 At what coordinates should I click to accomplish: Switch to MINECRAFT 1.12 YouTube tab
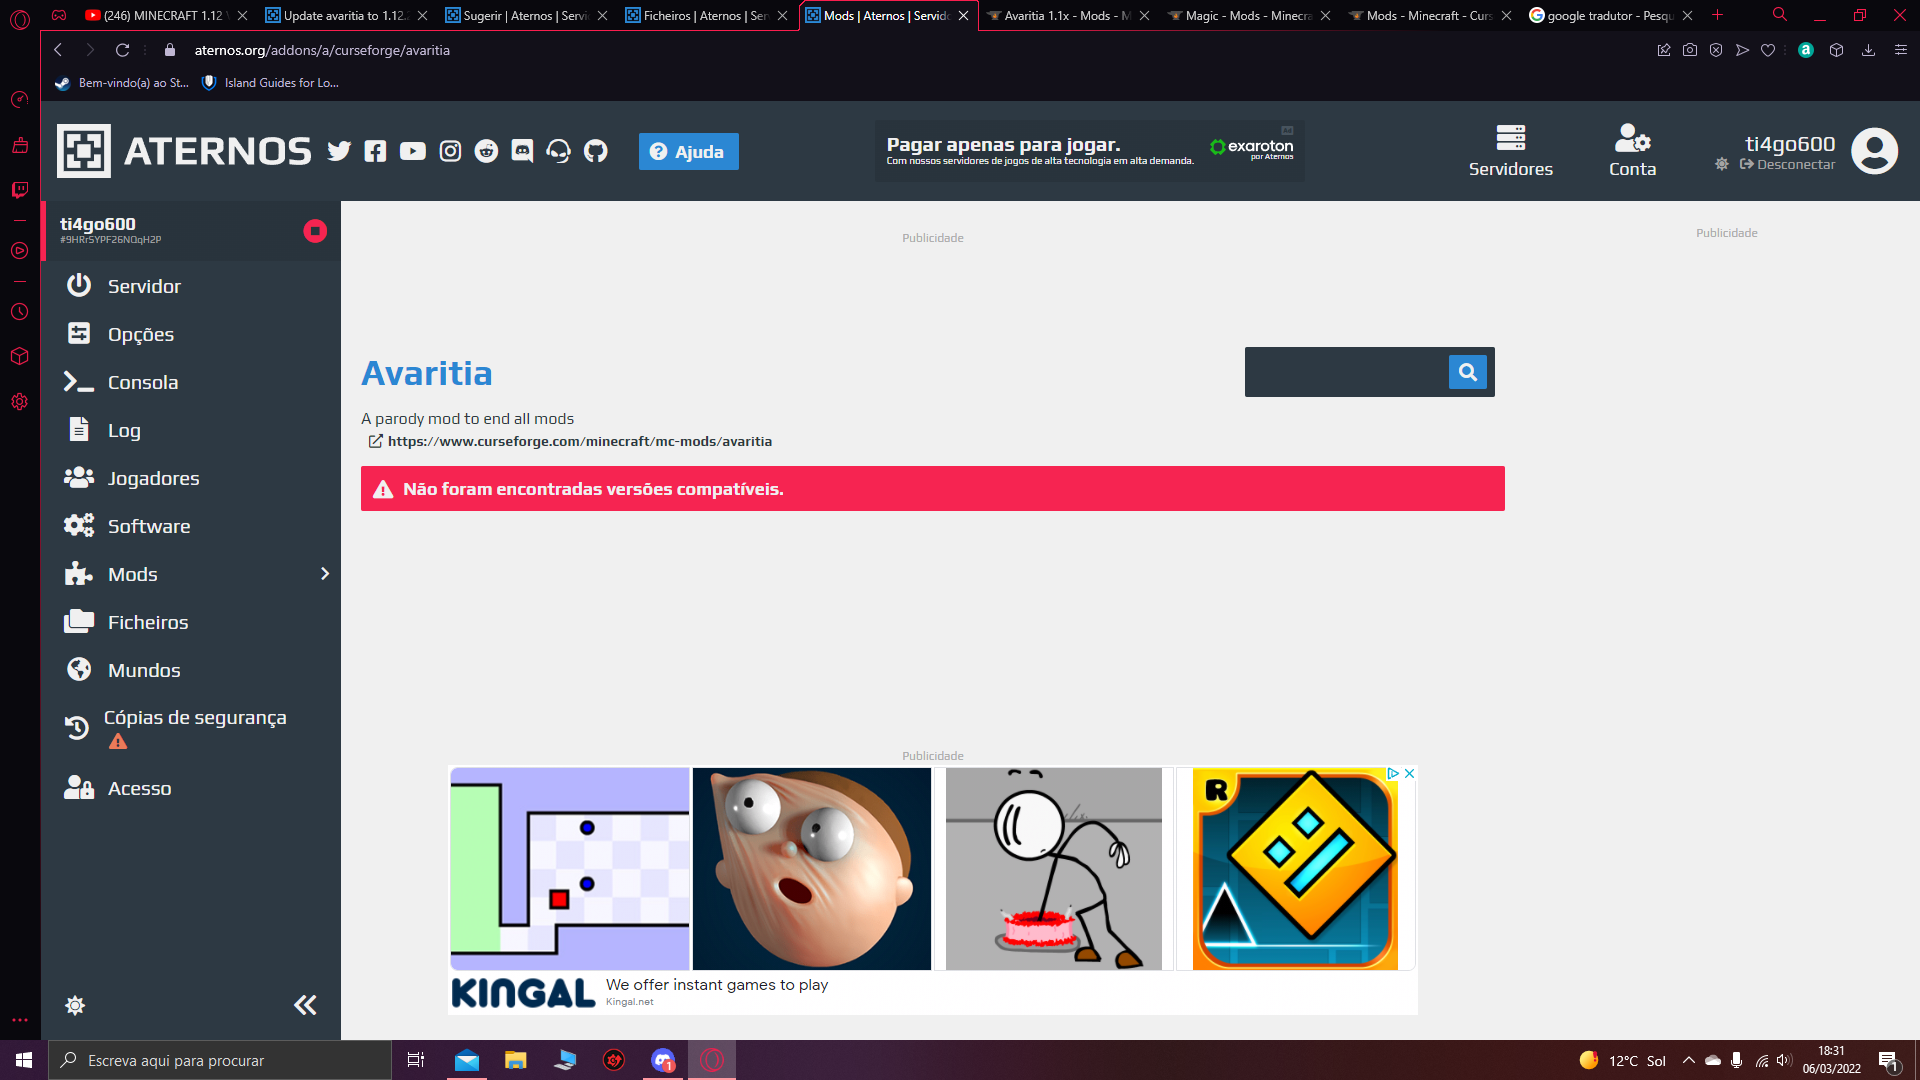point(165,15)
